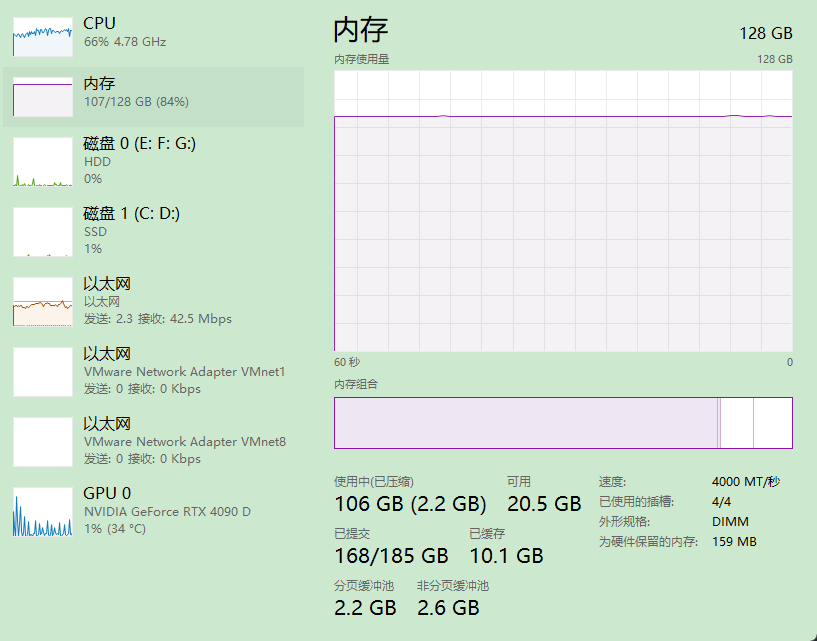Viewport: 817px width, 641px height.
Task: Click the VMnet8 adapter graph thumbnail
Action: point(43,442)
